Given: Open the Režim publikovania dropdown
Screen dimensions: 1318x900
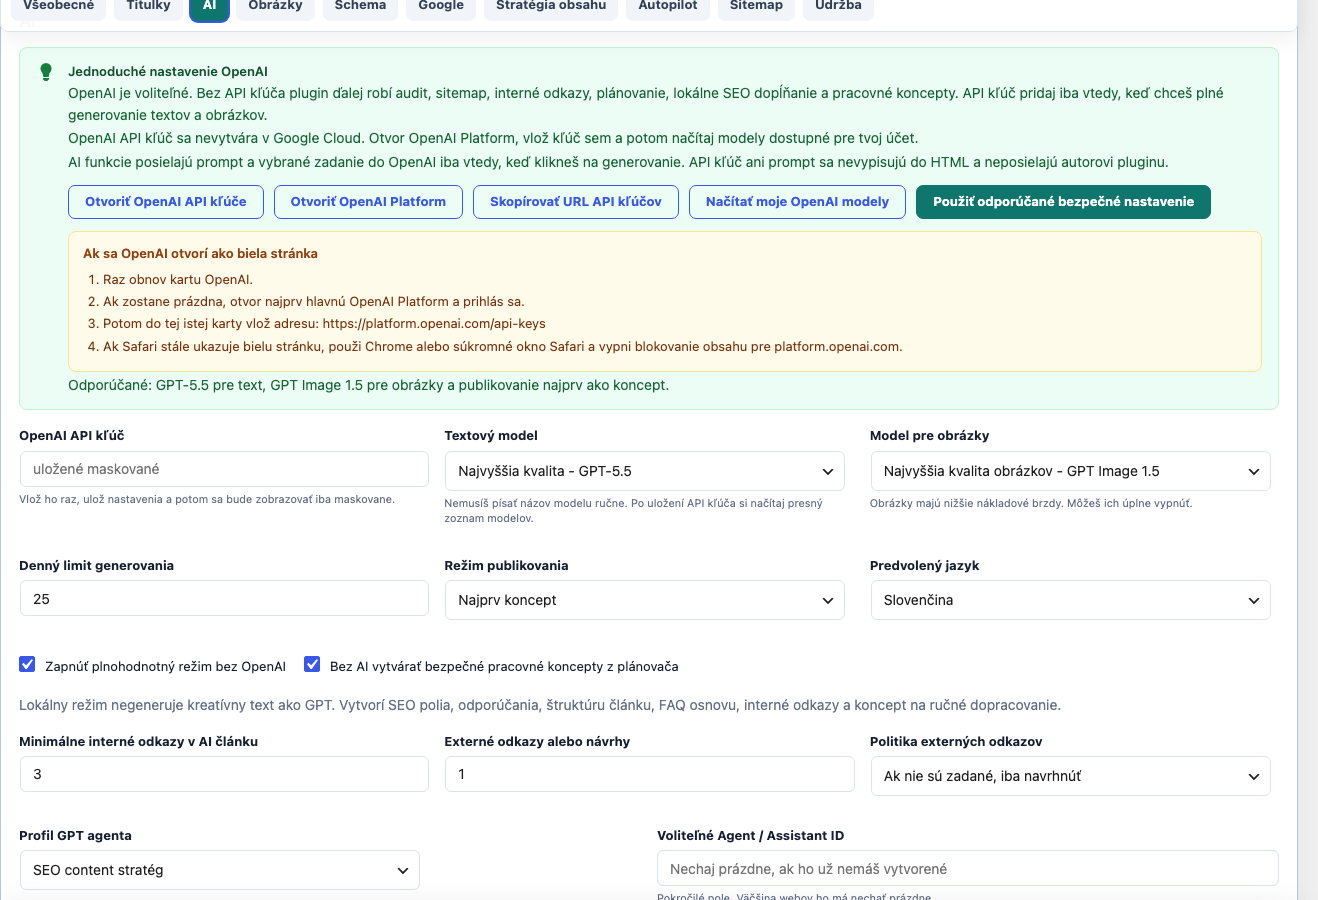Looking at the screenshot, I should click(x=645, y=600).
